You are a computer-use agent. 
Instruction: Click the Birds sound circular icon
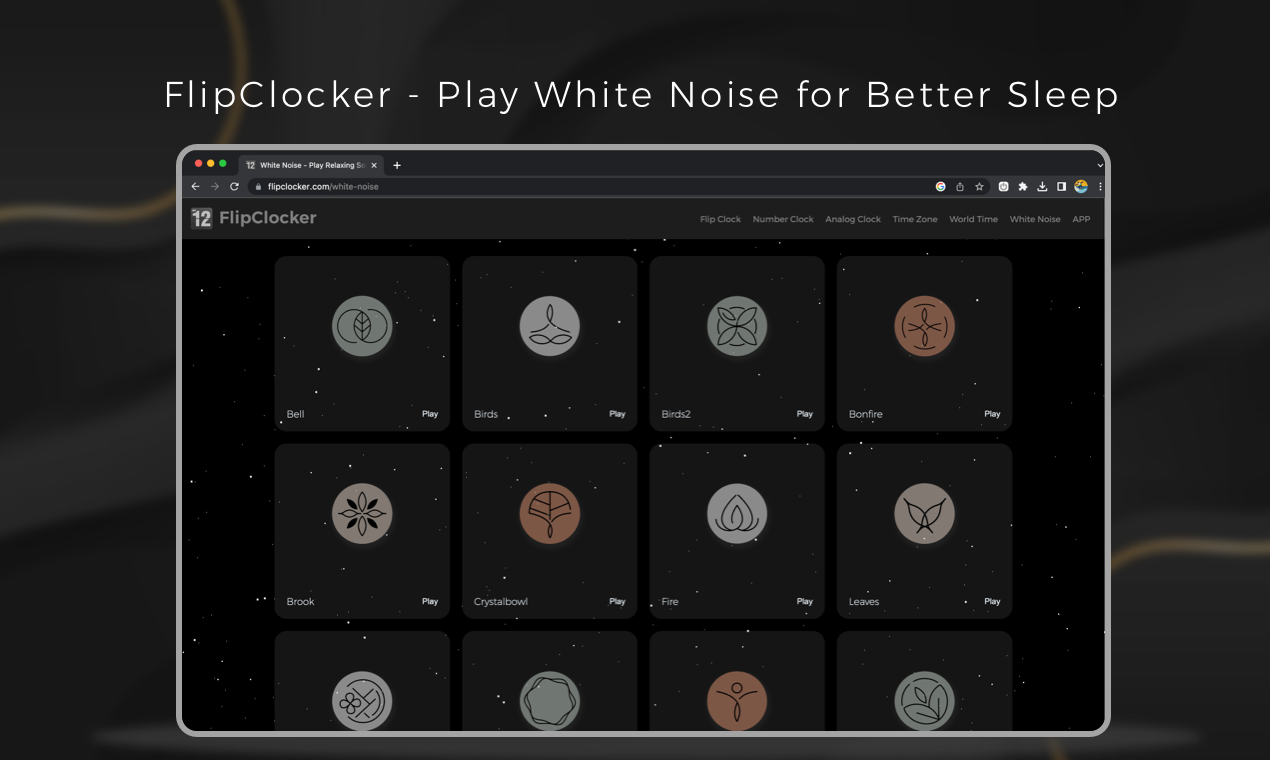(550, 326)
